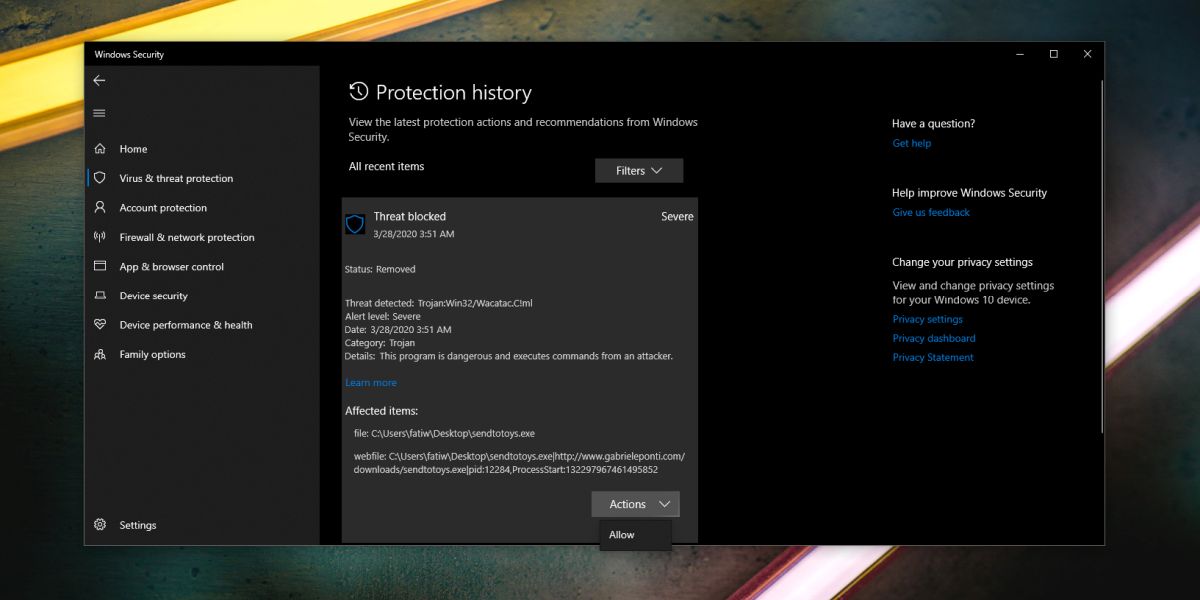Maximize the Windows Security window
1200x600 pixels.
1053,54
